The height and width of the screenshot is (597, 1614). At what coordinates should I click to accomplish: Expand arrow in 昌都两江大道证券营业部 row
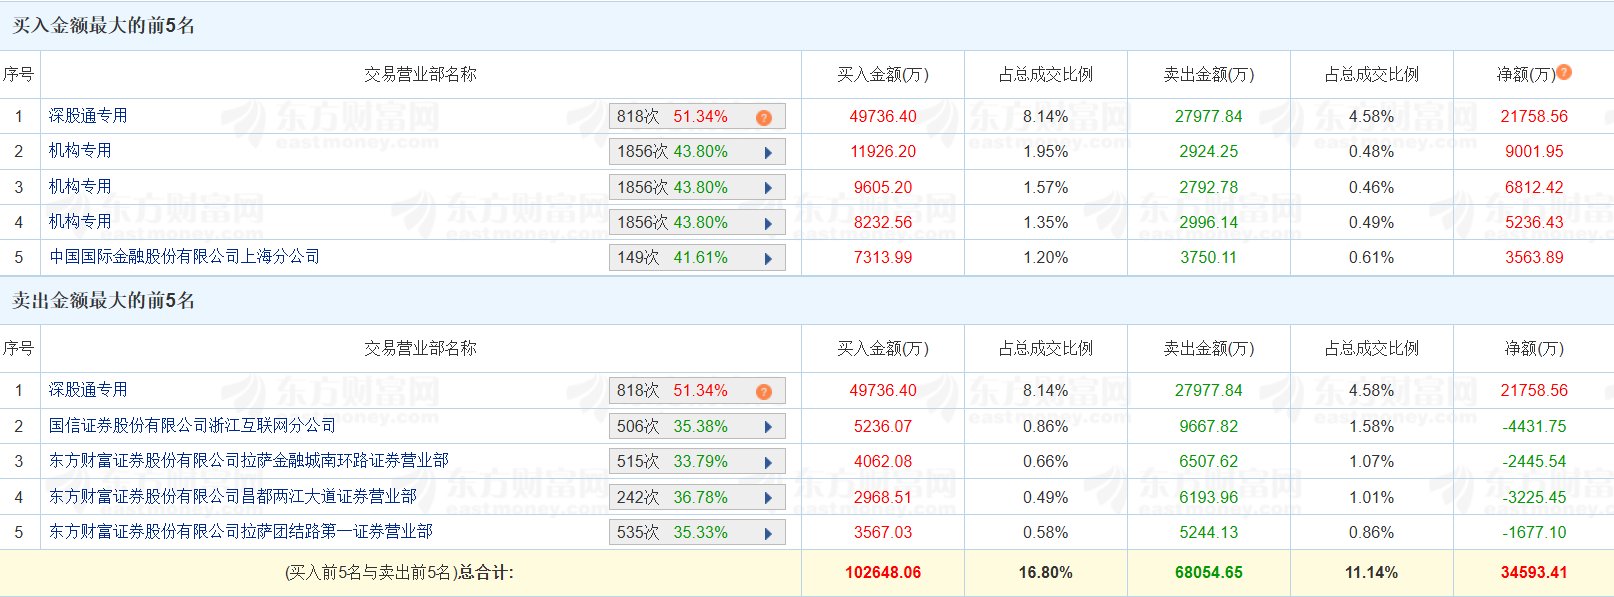(768, 498)
